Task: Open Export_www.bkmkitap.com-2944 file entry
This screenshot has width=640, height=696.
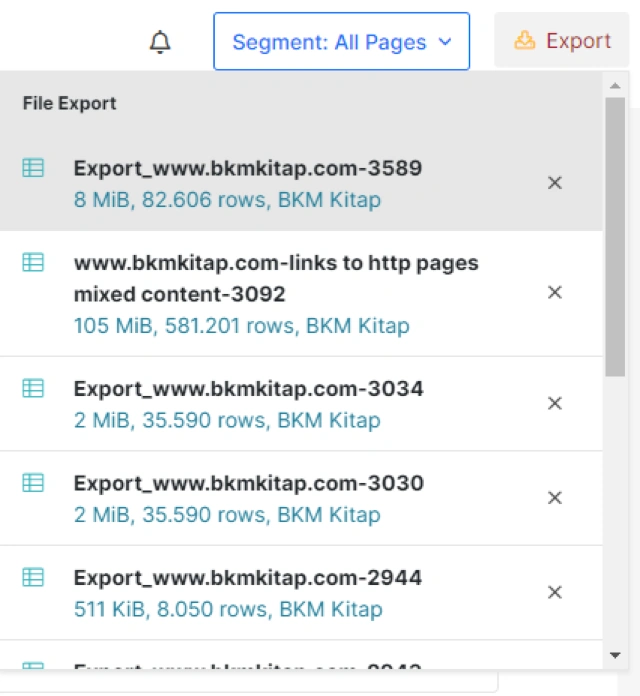Action: point(248,578)
